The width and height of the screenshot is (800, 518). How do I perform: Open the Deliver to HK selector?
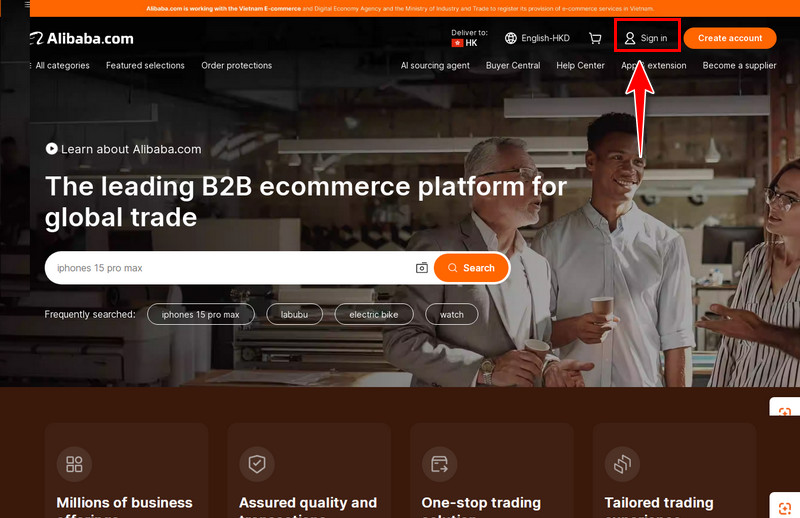point(469,38)
